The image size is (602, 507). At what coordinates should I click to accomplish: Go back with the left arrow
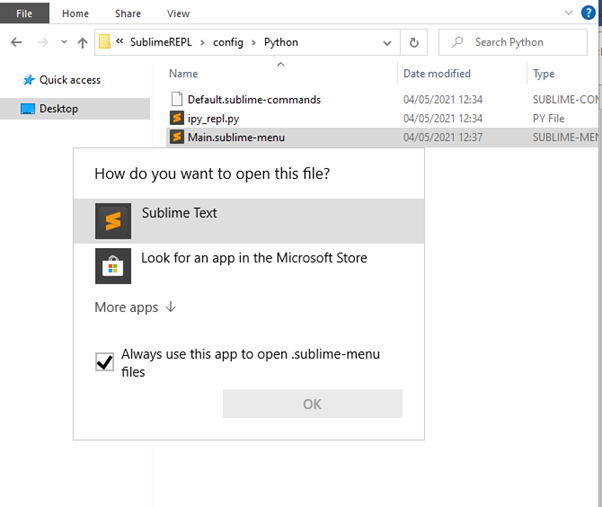coord(16,42)
